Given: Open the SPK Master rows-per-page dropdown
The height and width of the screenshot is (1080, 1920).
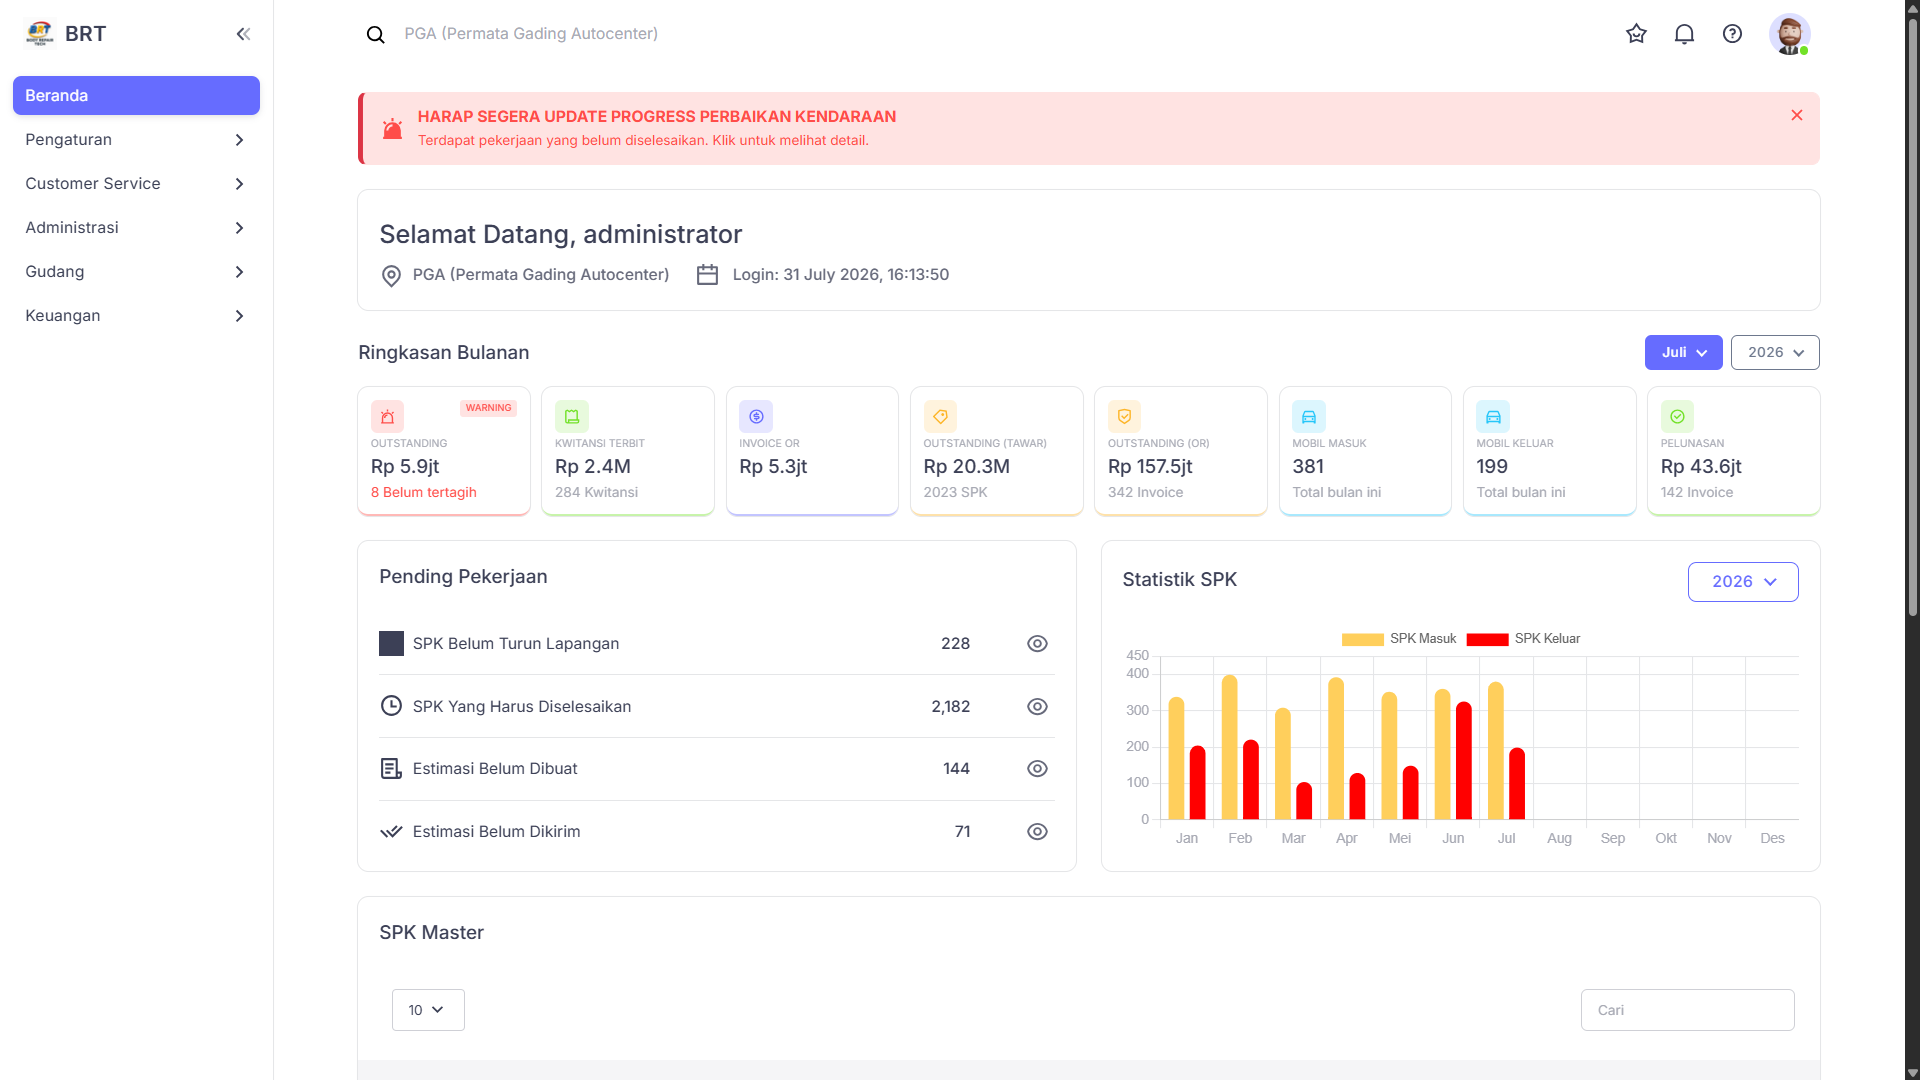Looking at the screenshot, I should [428, 1010].
